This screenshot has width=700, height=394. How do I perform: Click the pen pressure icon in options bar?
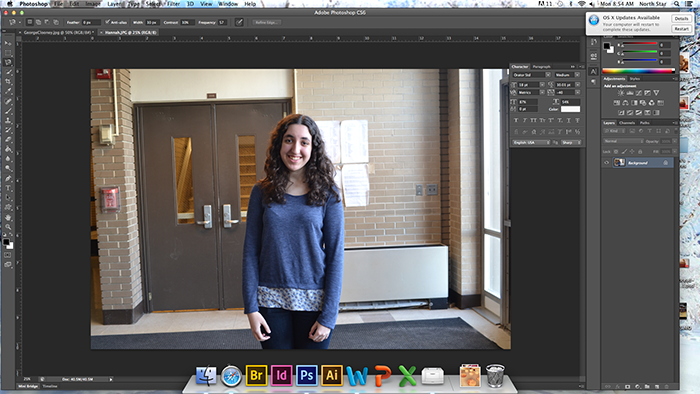[x=239, y=22]
